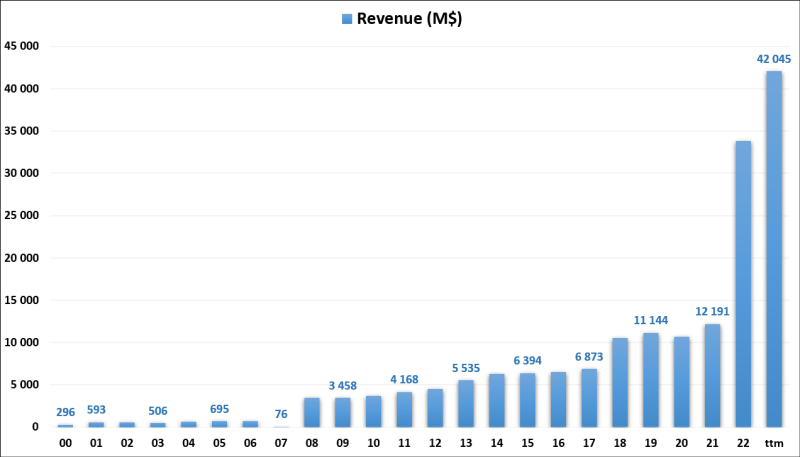Click the 11 144 data label

point(651,320)
